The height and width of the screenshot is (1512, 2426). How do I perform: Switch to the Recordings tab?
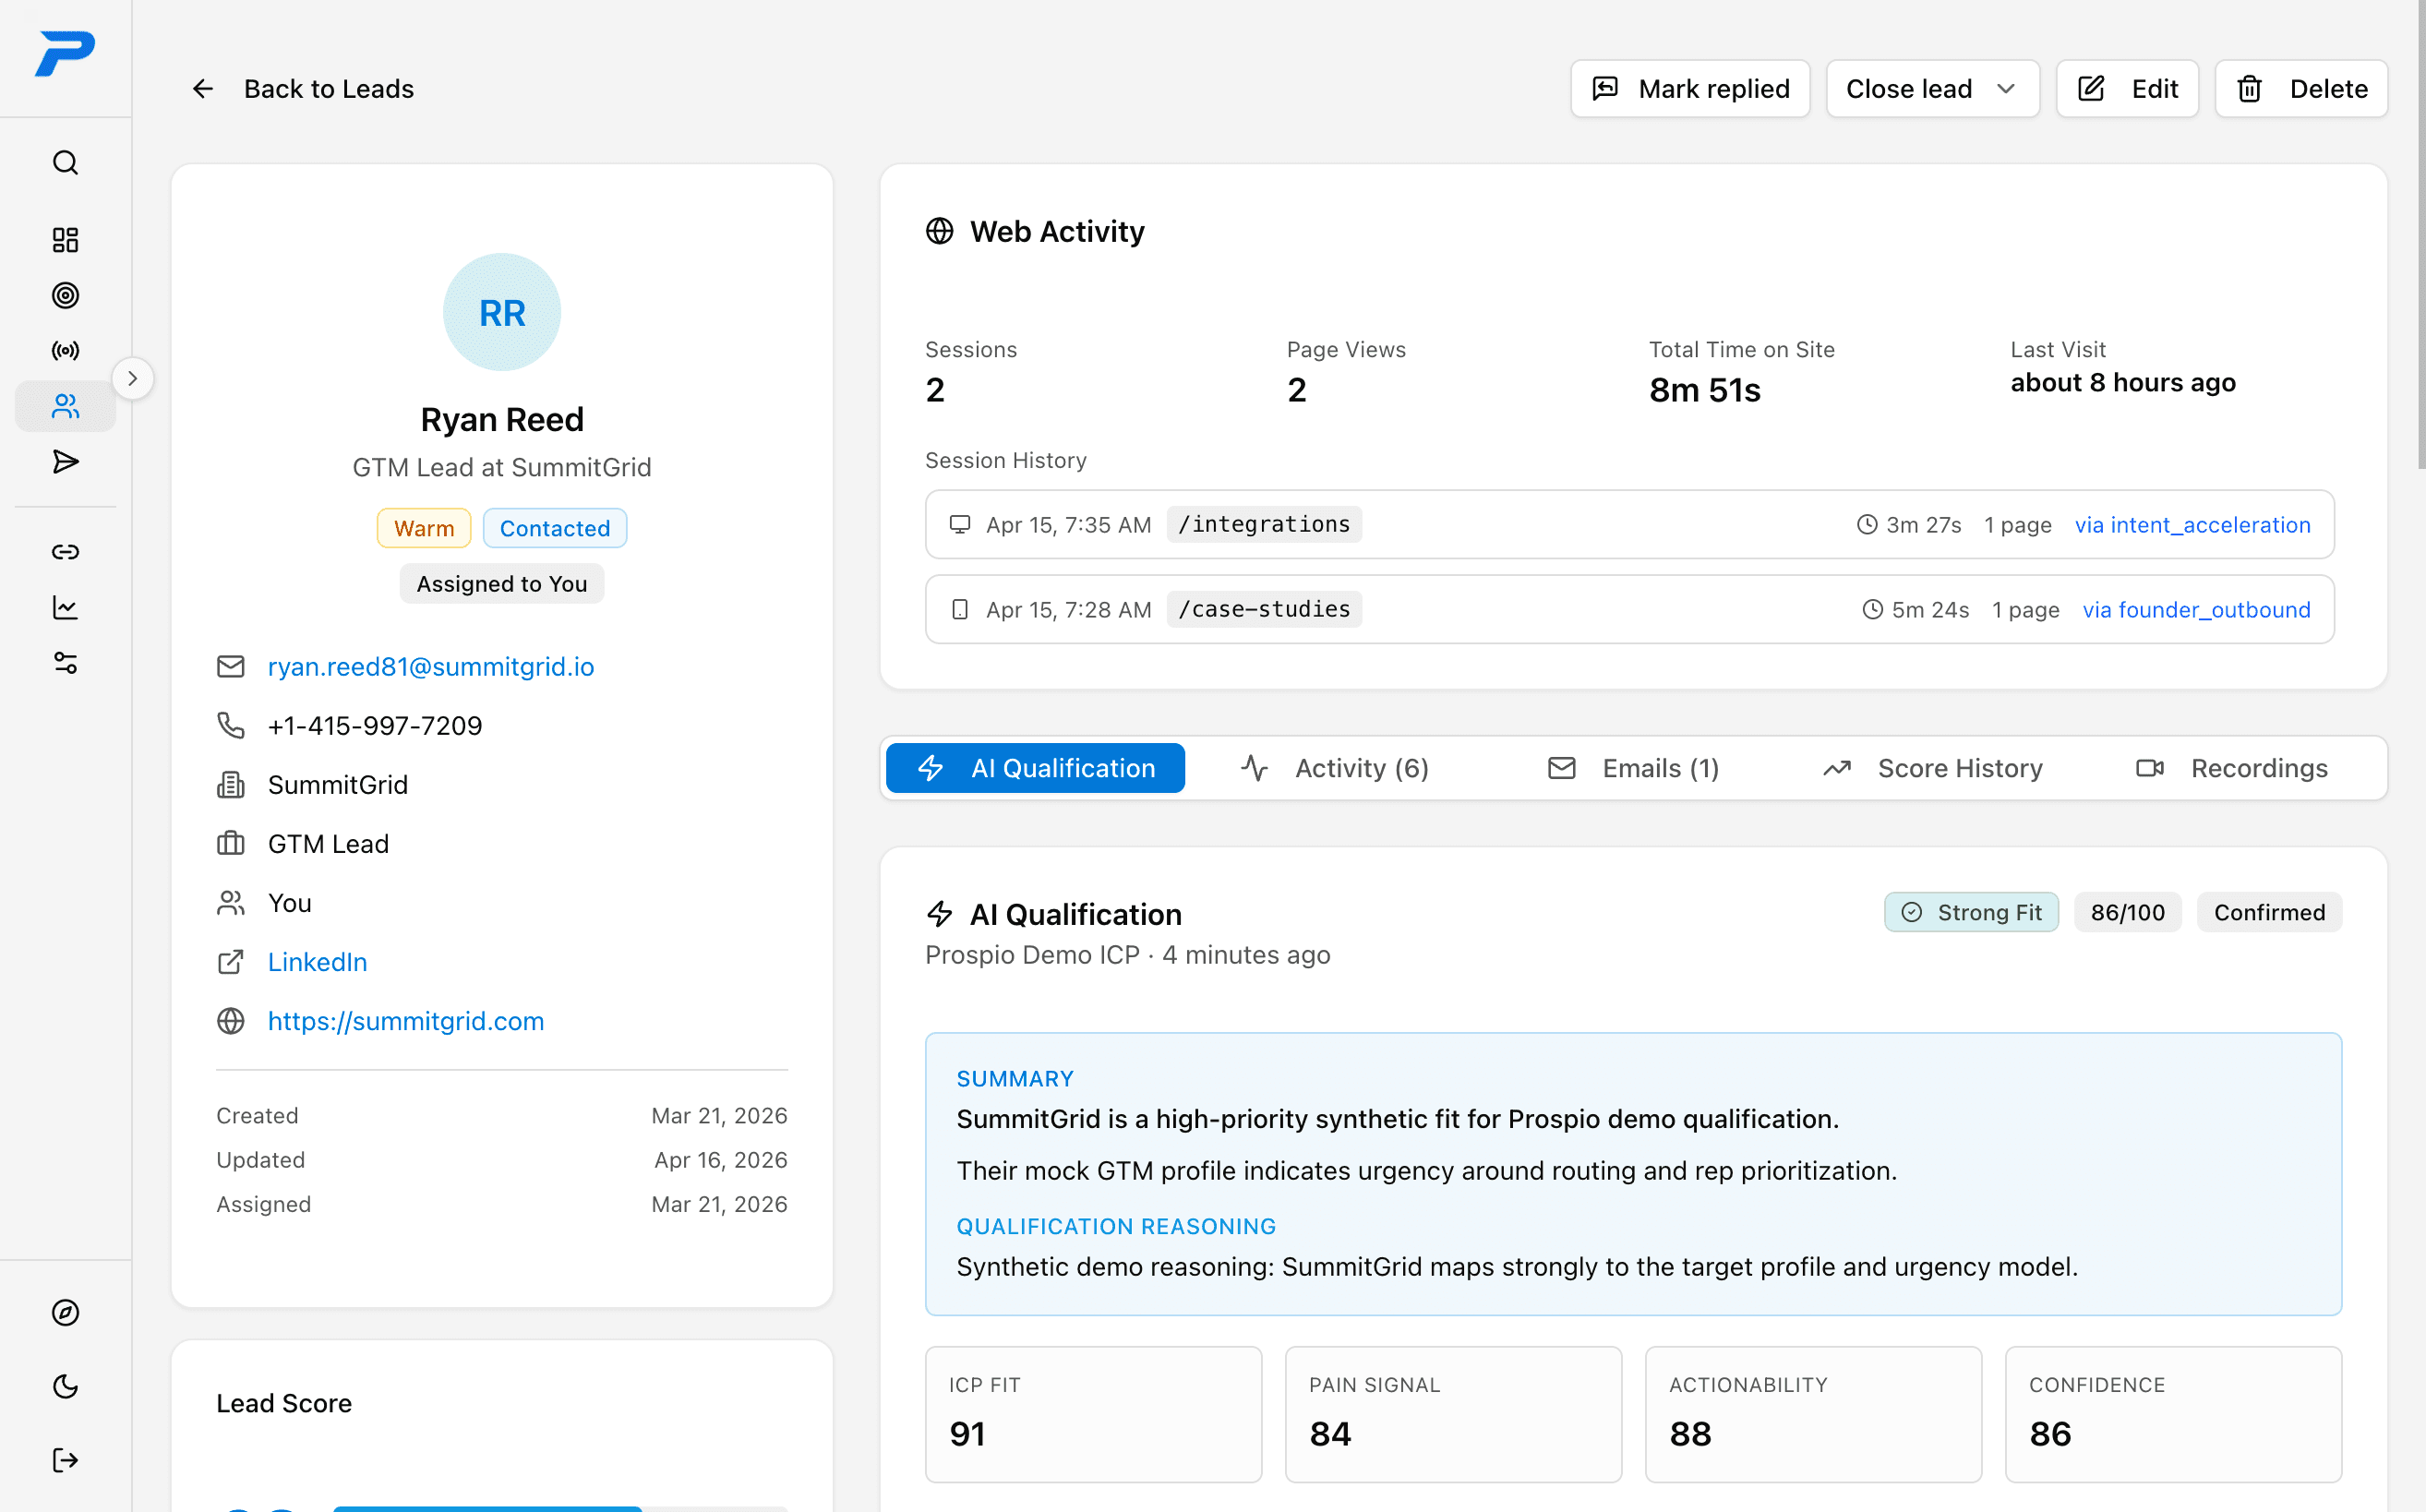(2231, 768)
